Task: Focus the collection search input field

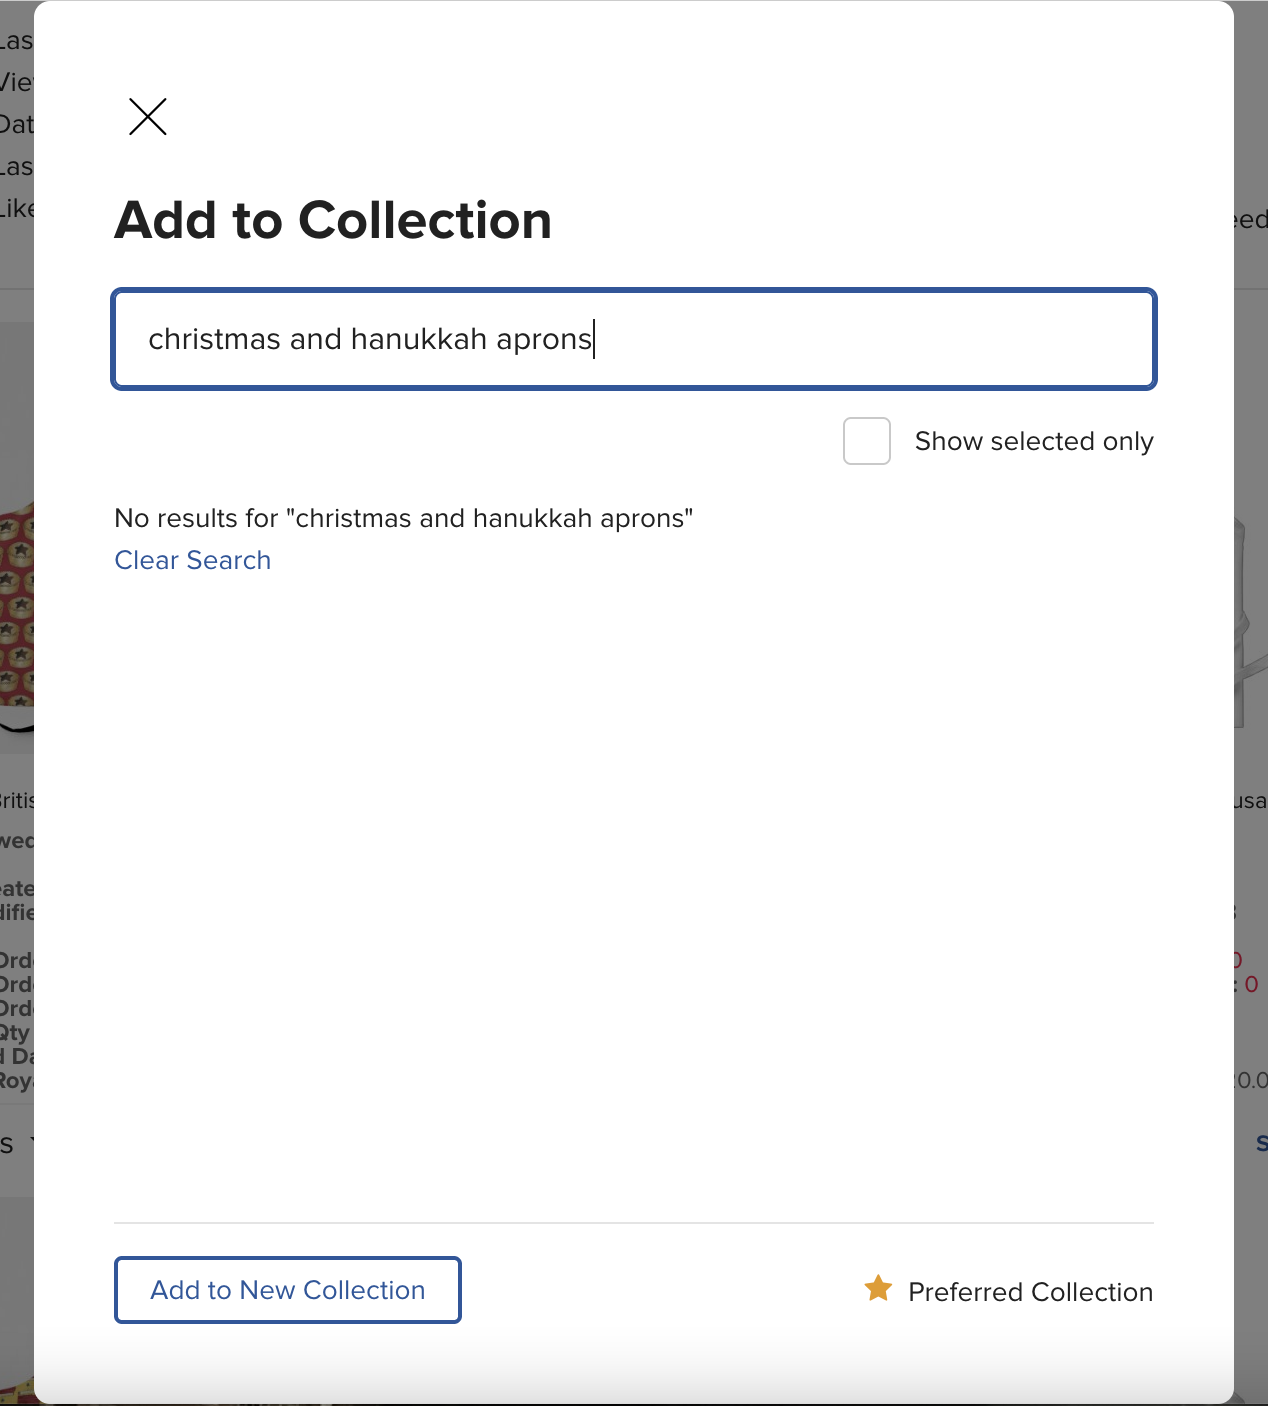Action: (x=634, y=339)
